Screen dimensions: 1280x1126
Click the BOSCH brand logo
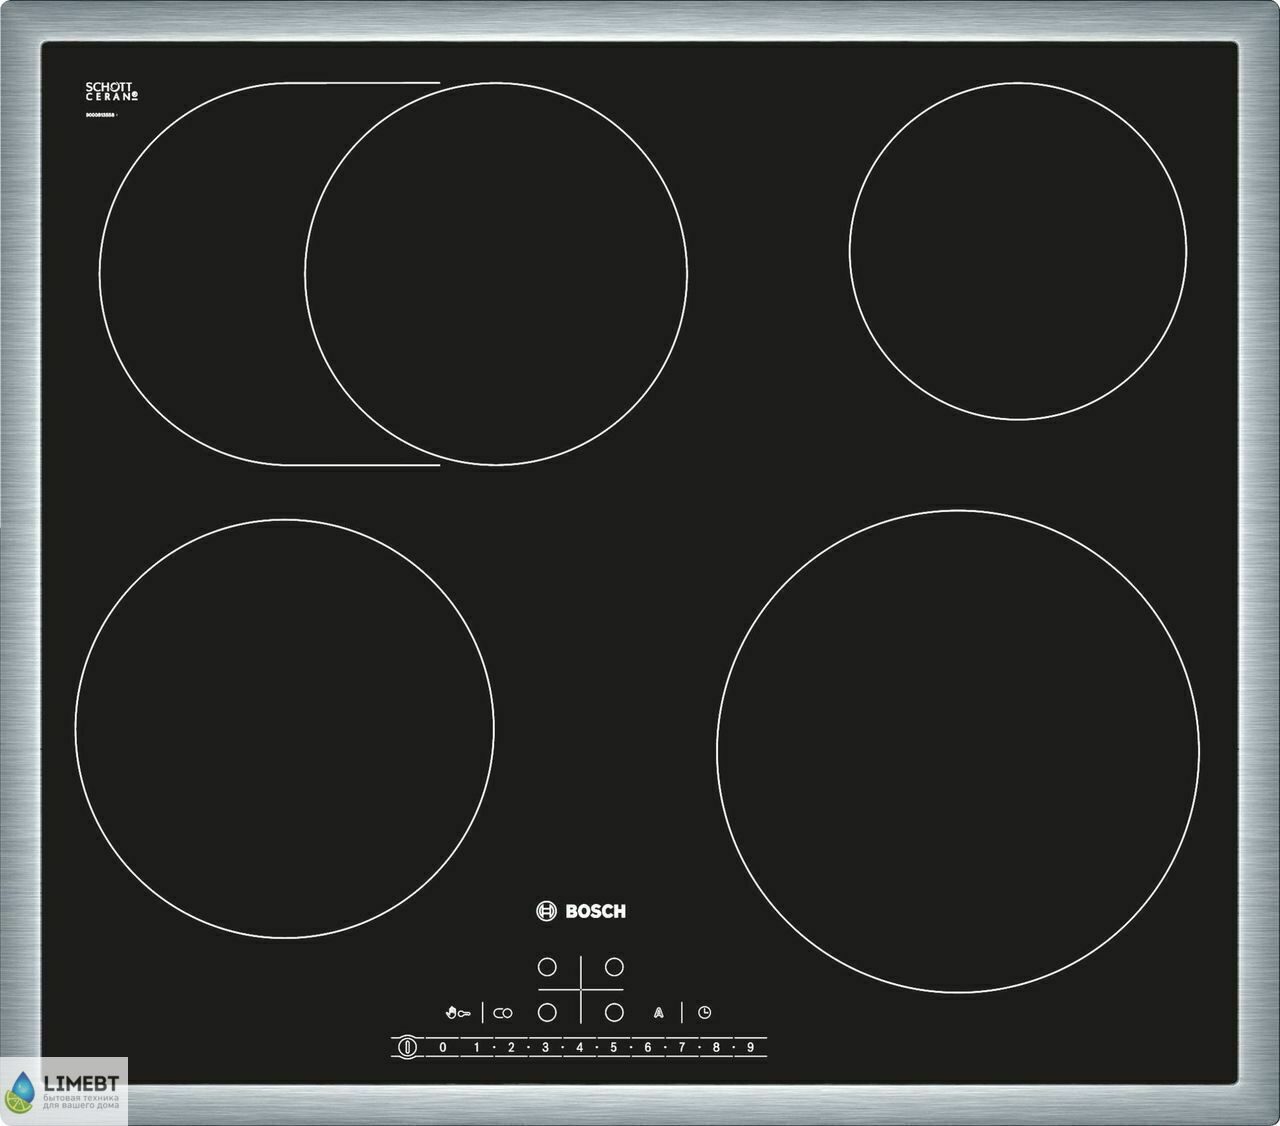pyautogui.click(x=581, y=911)
